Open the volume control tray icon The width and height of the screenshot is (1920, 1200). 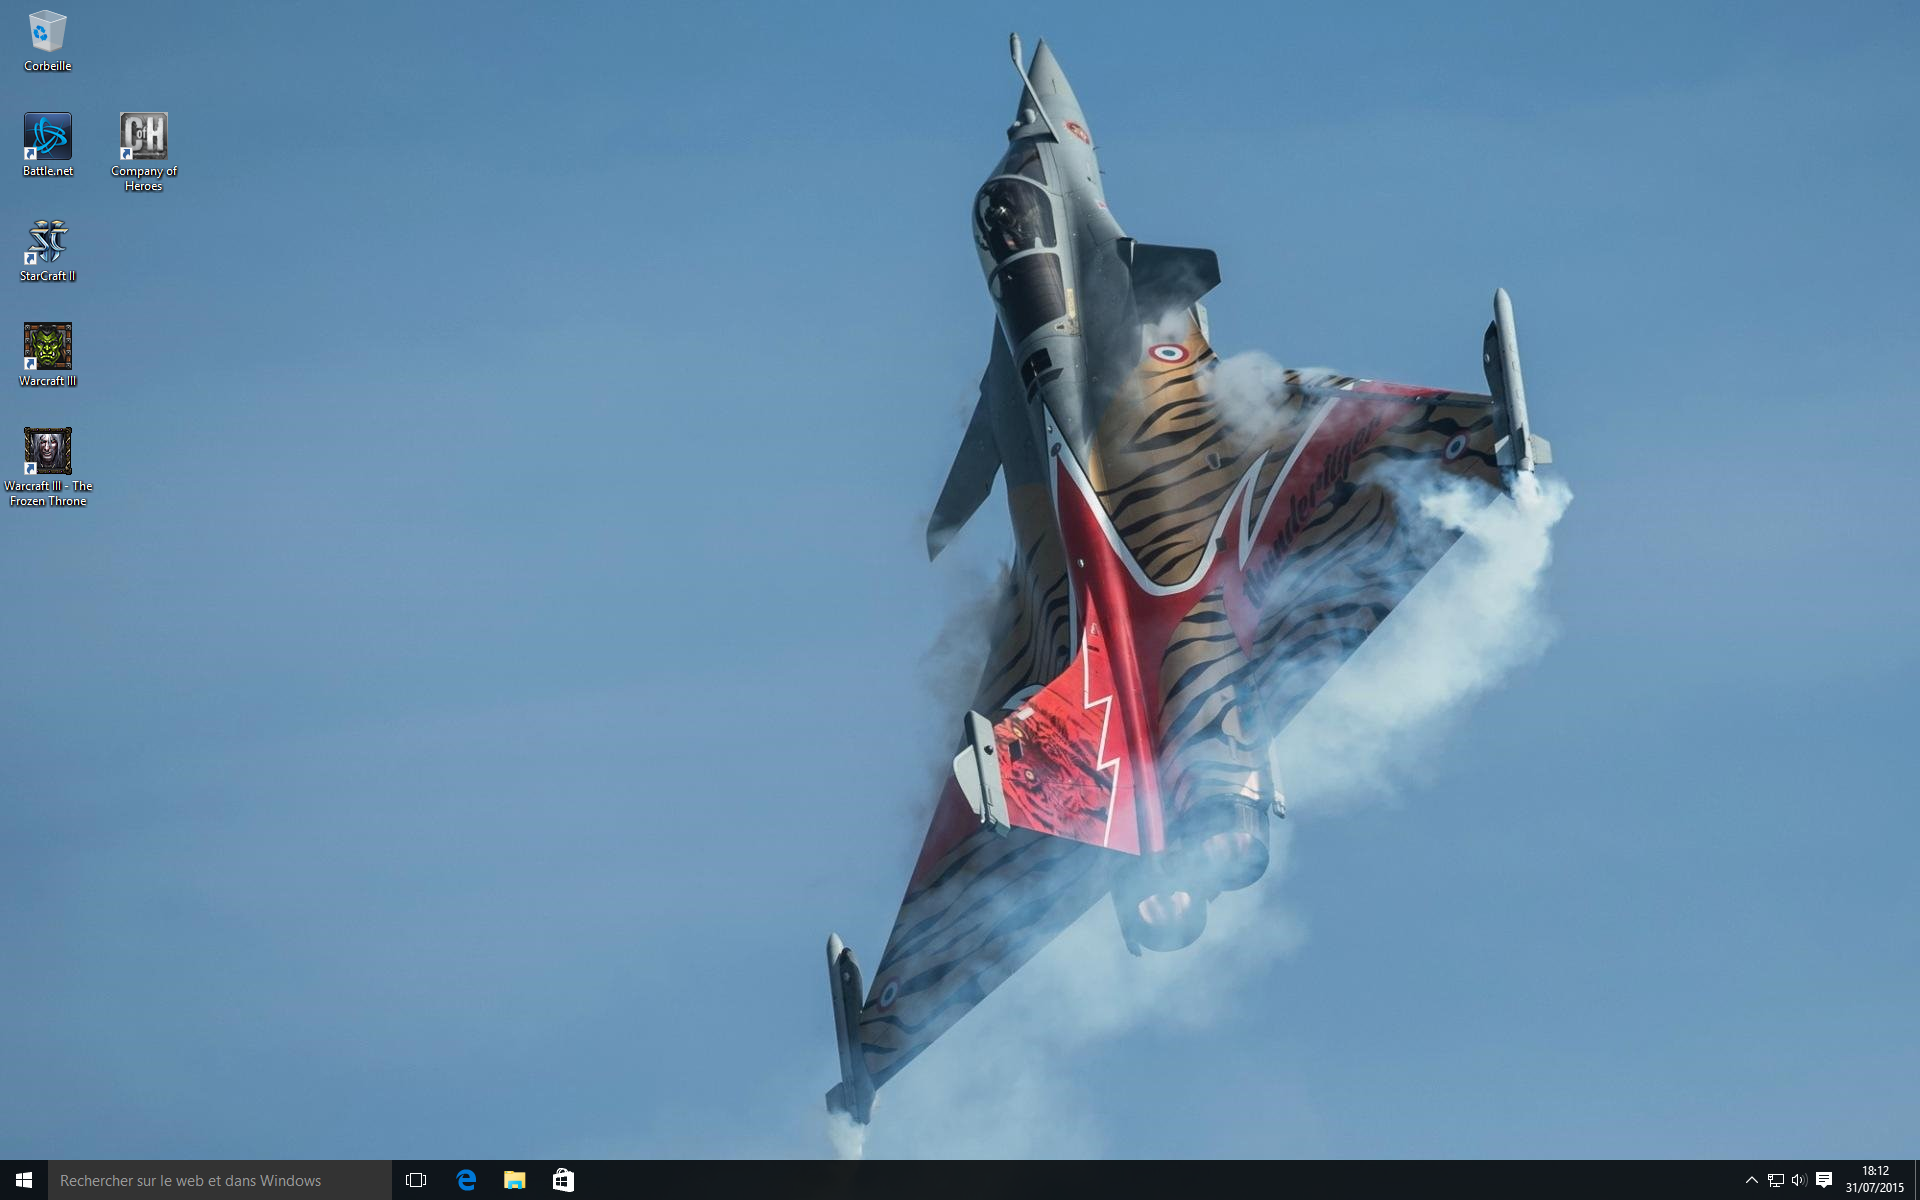(1798, 1180)
